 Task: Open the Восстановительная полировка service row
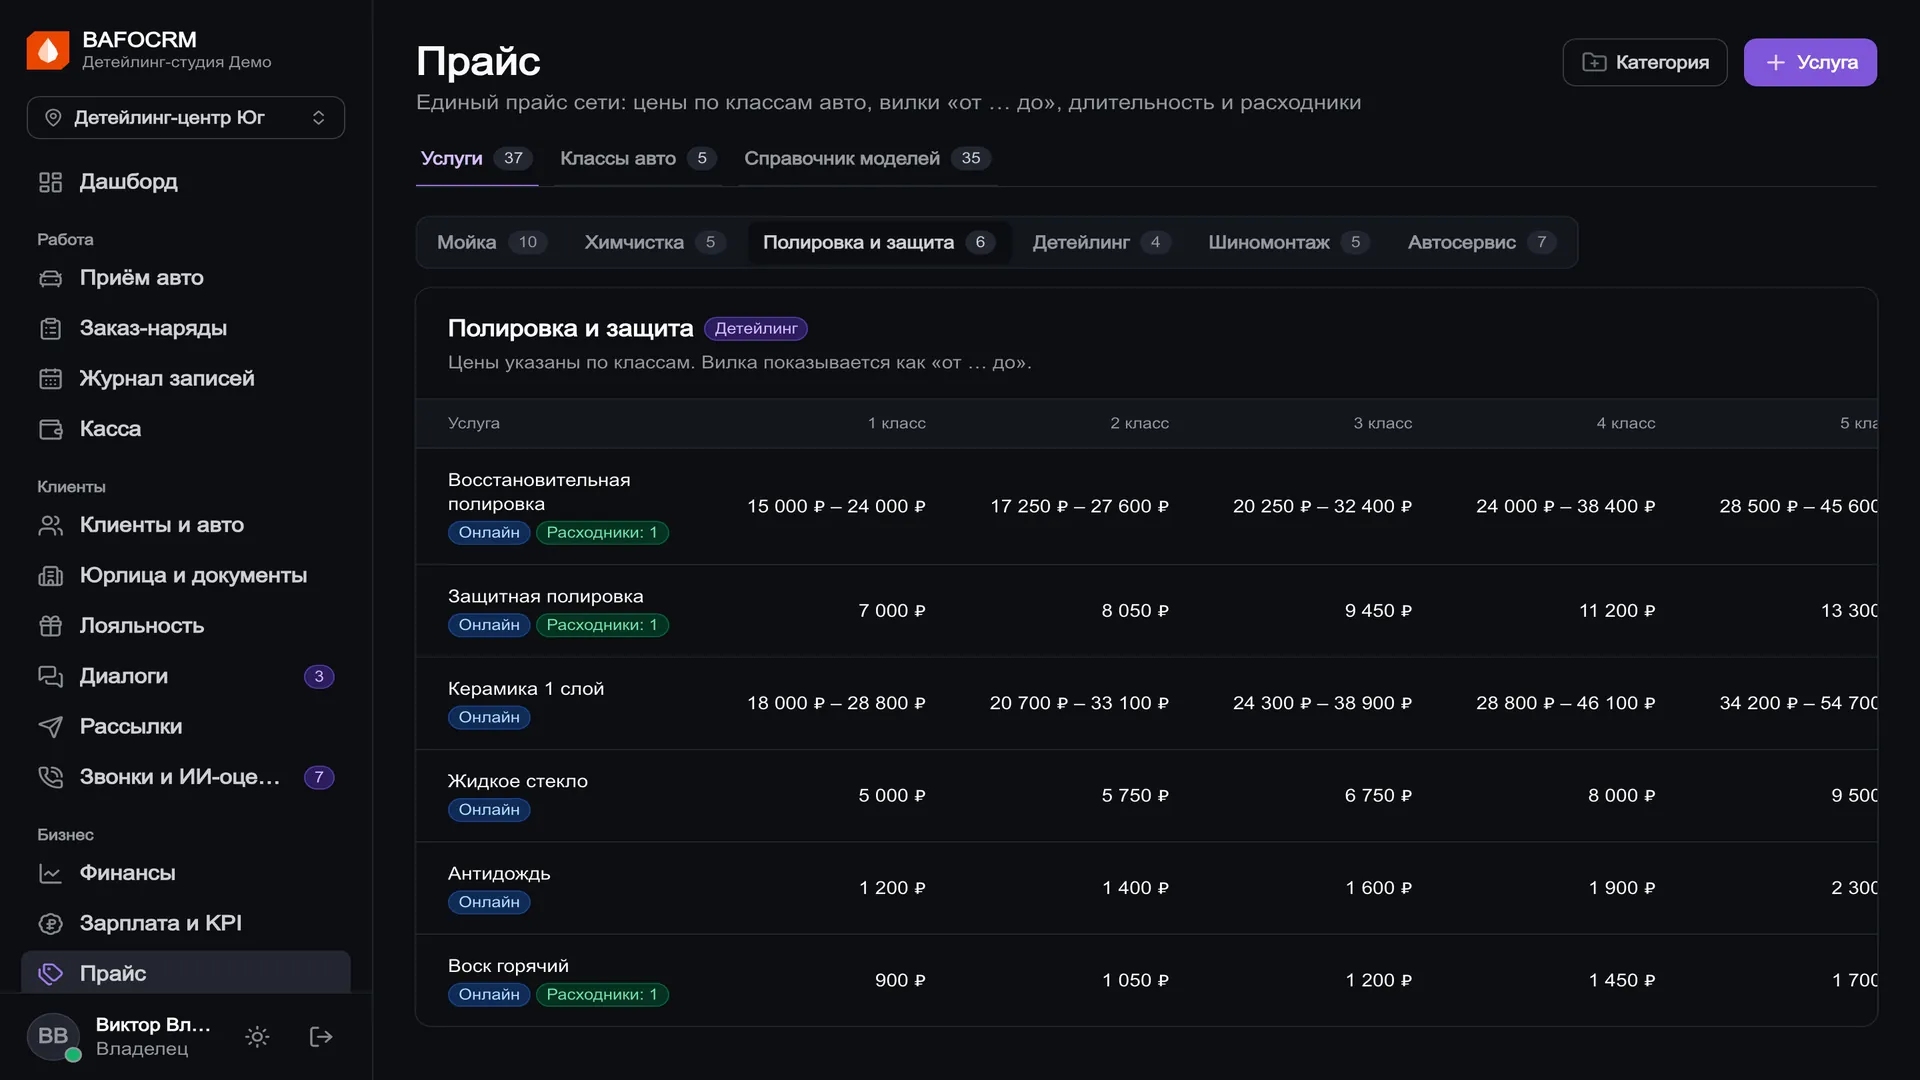[1146, 507]
